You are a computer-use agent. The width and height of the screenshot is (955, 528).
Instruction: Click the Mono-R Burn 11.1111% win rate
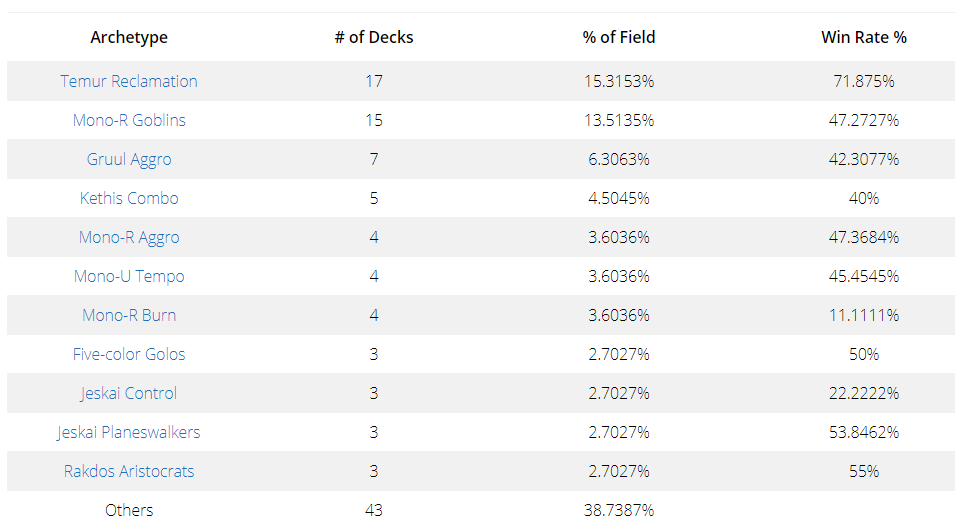coord(864,315)
